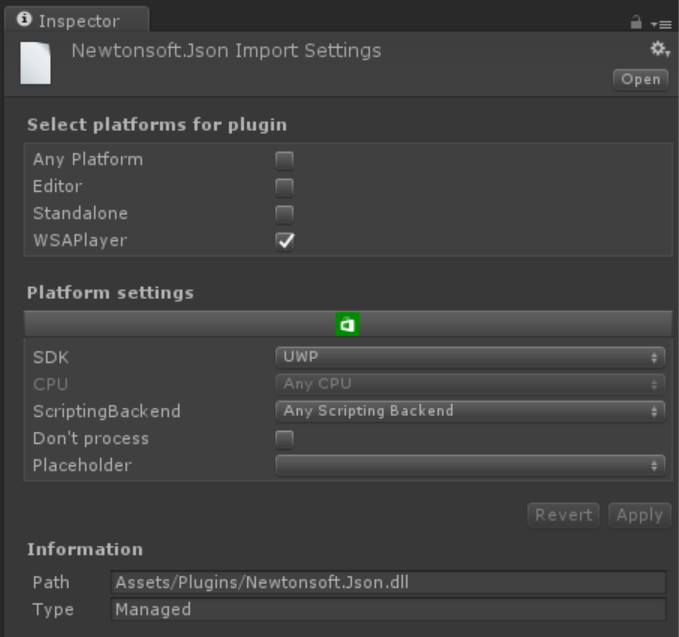Click the Revert button

coord(563,515)
